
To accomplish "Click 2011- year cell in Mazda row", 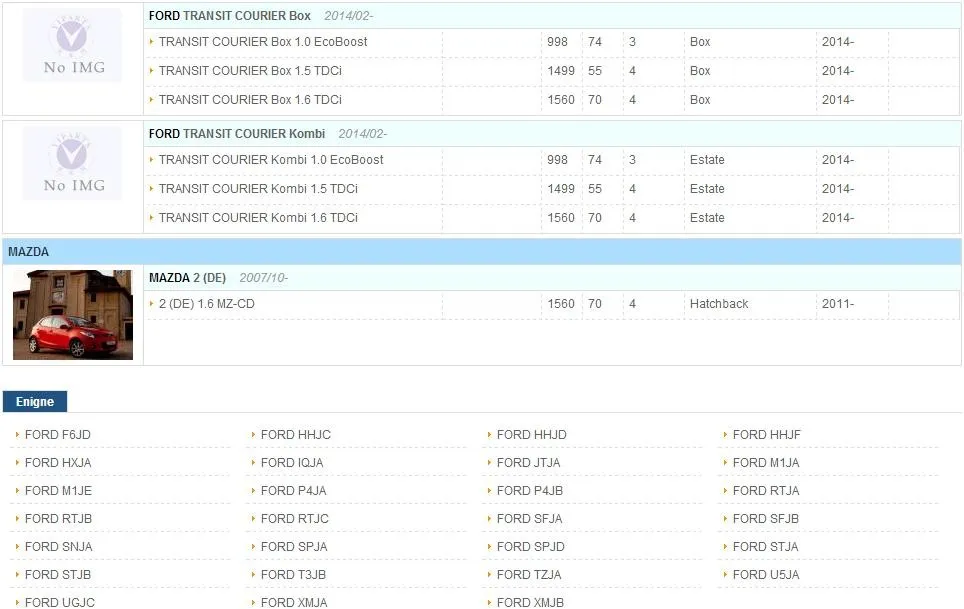I will tap(838, 304).
